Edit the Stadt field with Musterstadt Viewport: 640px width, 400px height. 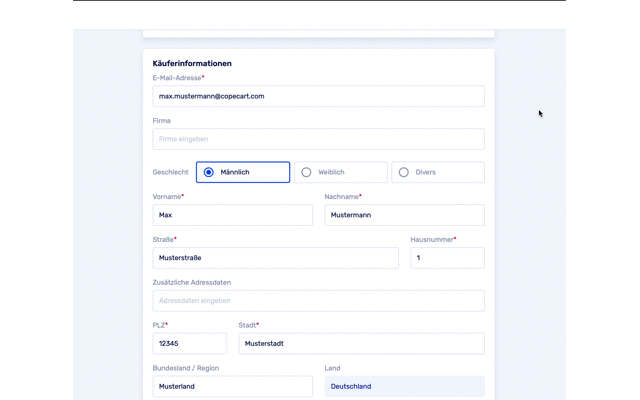point(361,343)
